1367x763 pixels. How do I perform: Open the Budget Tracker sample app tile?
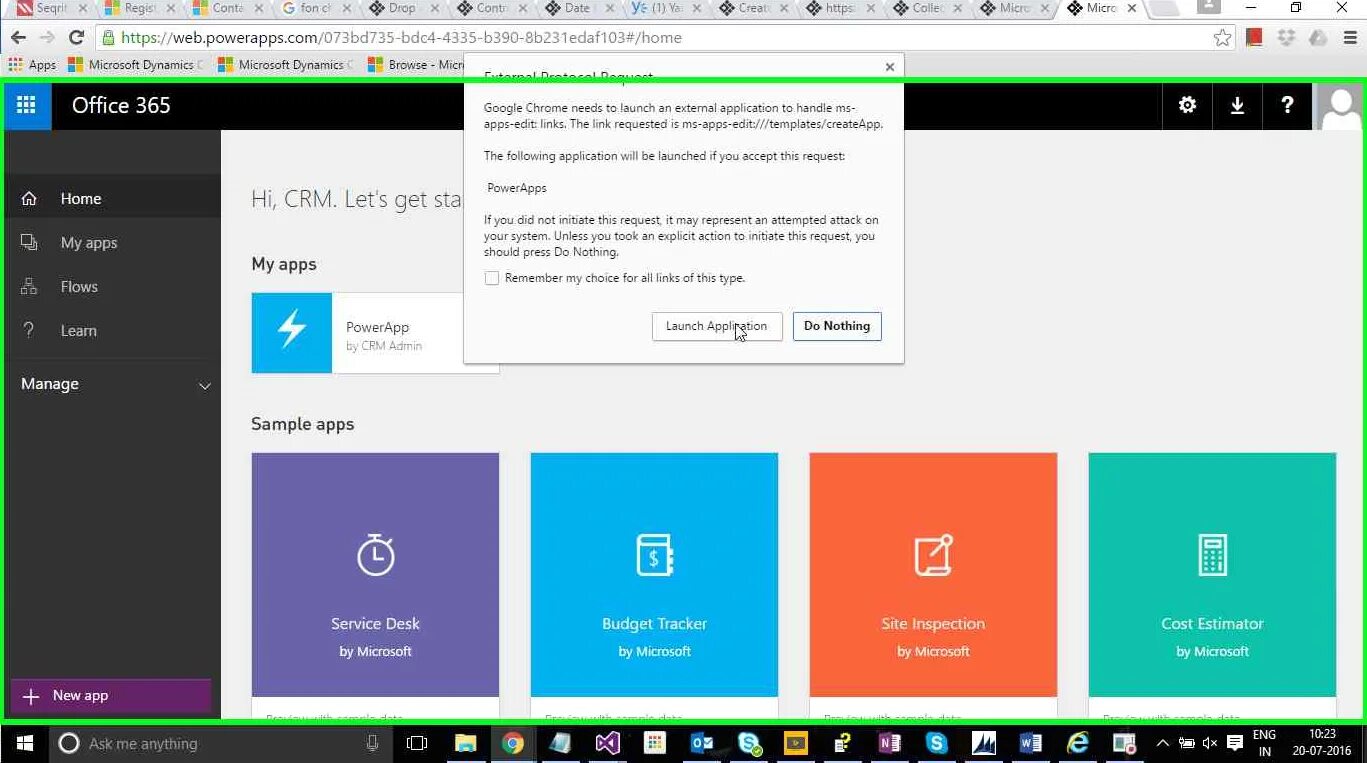(x=654, y=575)
